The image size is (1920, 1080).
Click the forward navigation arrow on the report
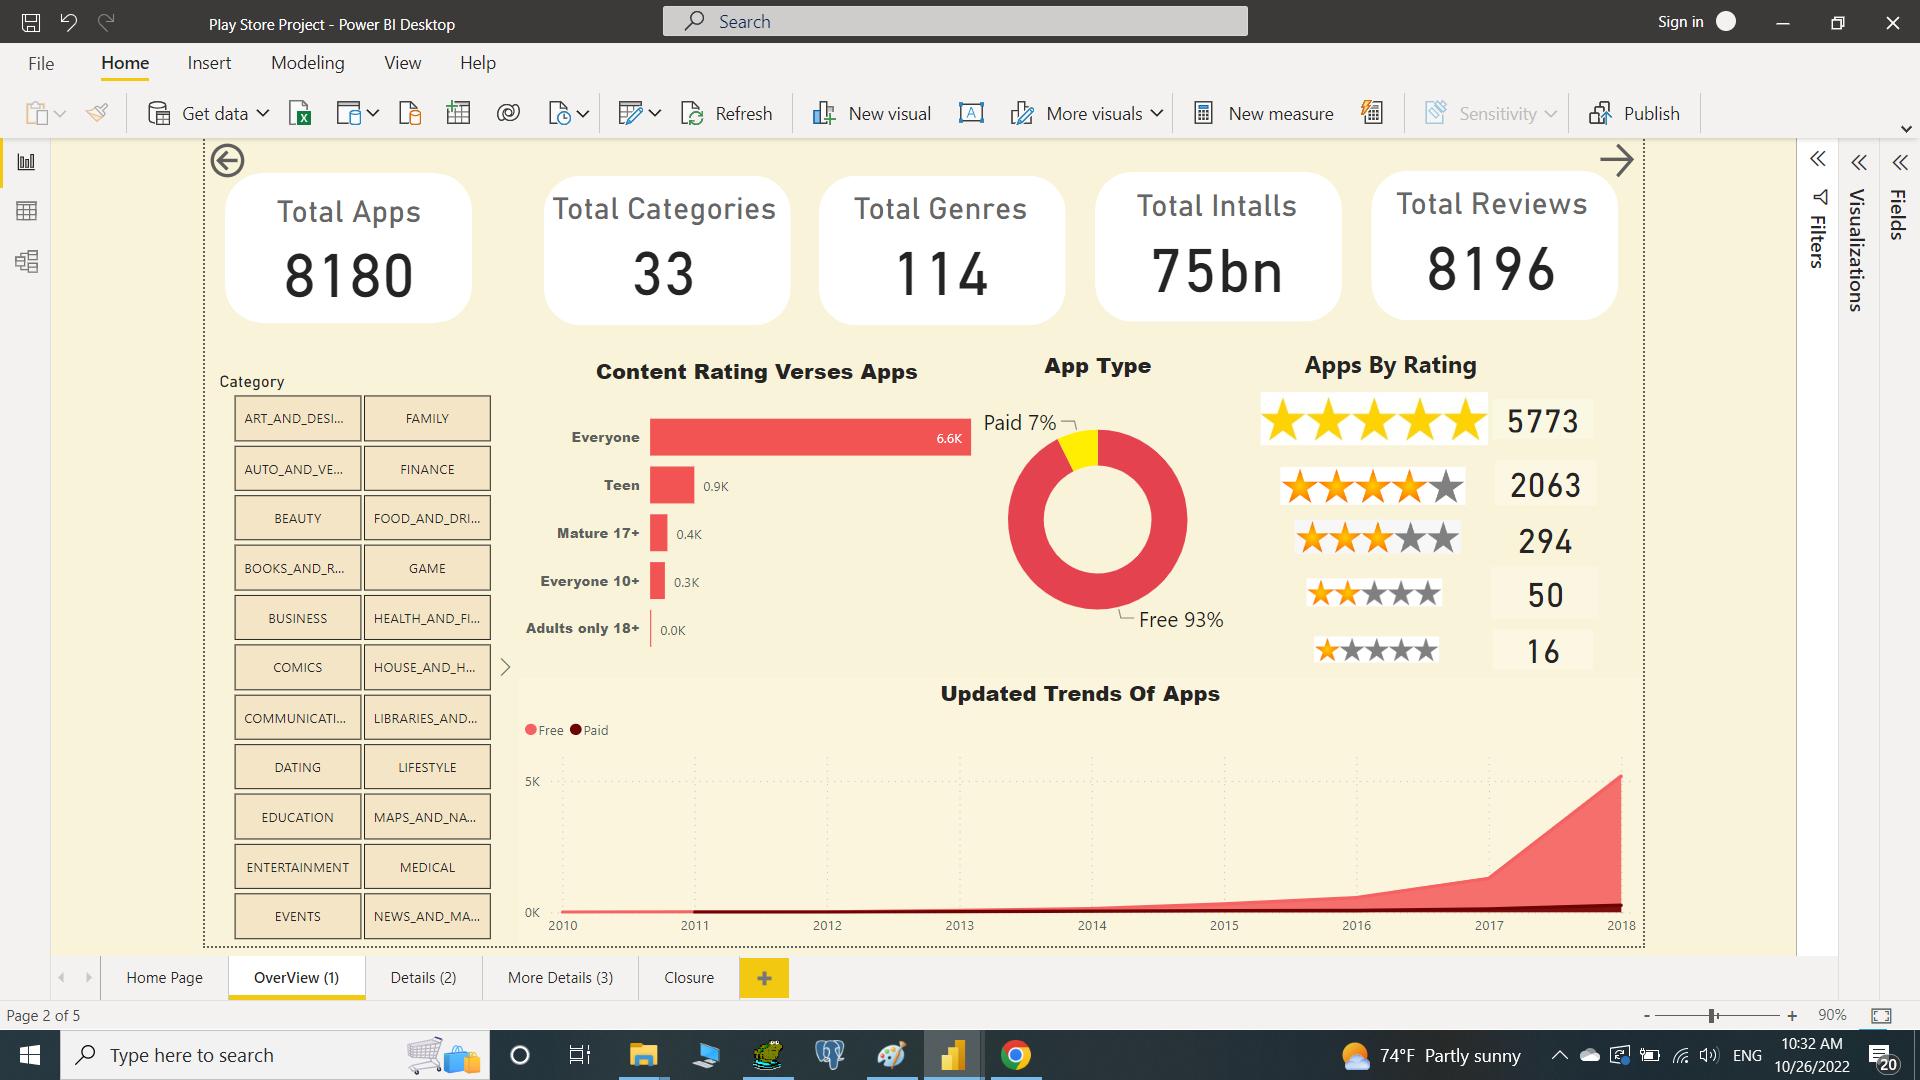point(1616,160)
